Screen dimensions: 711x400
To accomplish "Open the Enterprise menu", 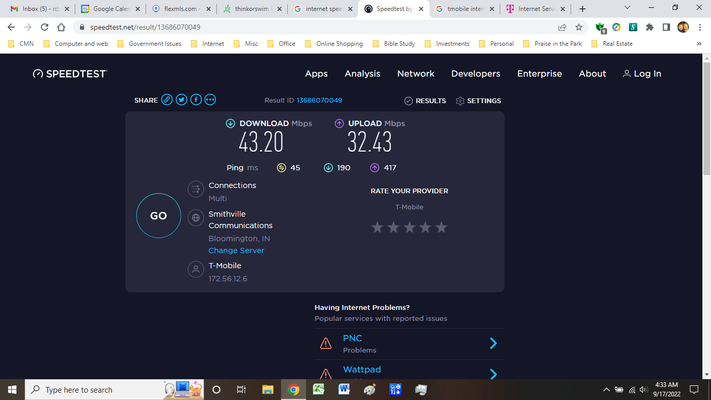I will (539, 73).
